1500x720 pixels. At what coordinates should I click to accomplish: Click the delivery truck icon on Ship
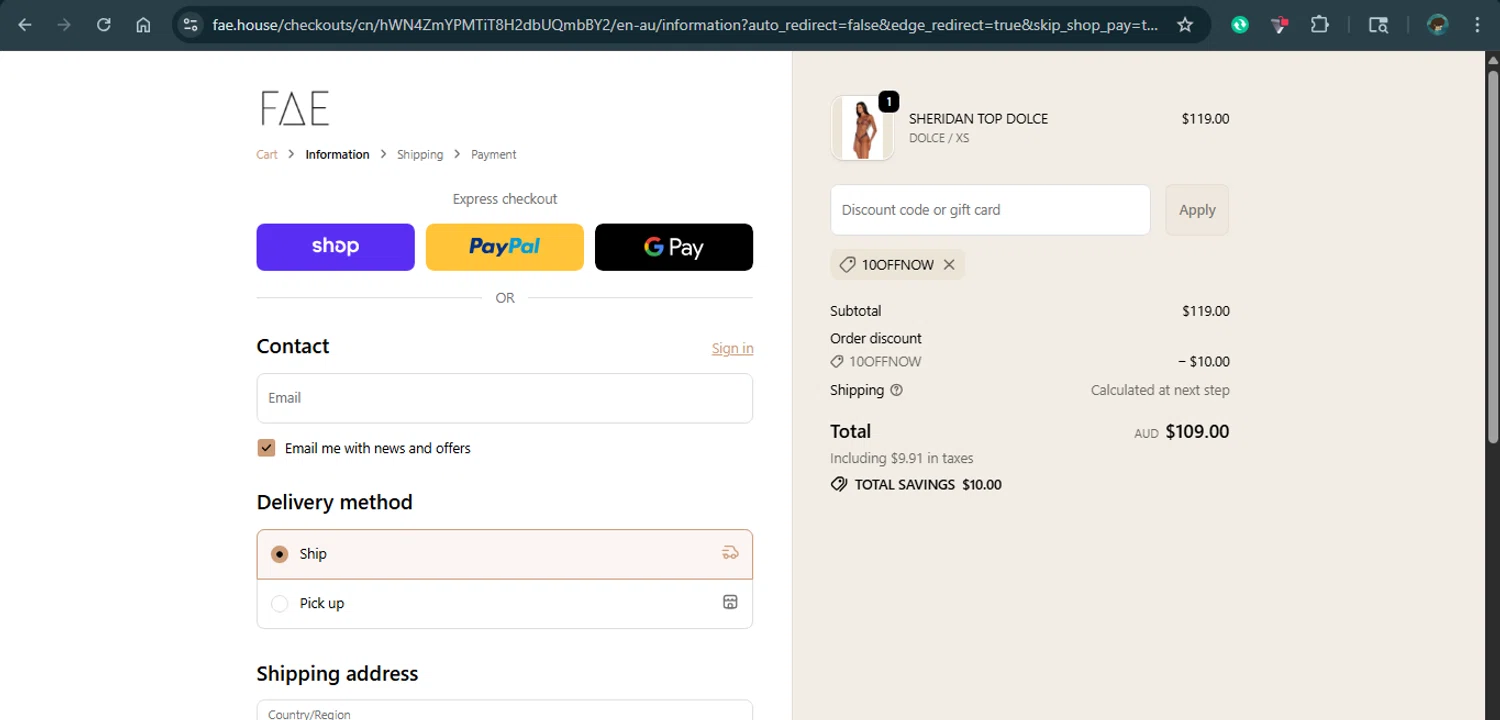730,553
